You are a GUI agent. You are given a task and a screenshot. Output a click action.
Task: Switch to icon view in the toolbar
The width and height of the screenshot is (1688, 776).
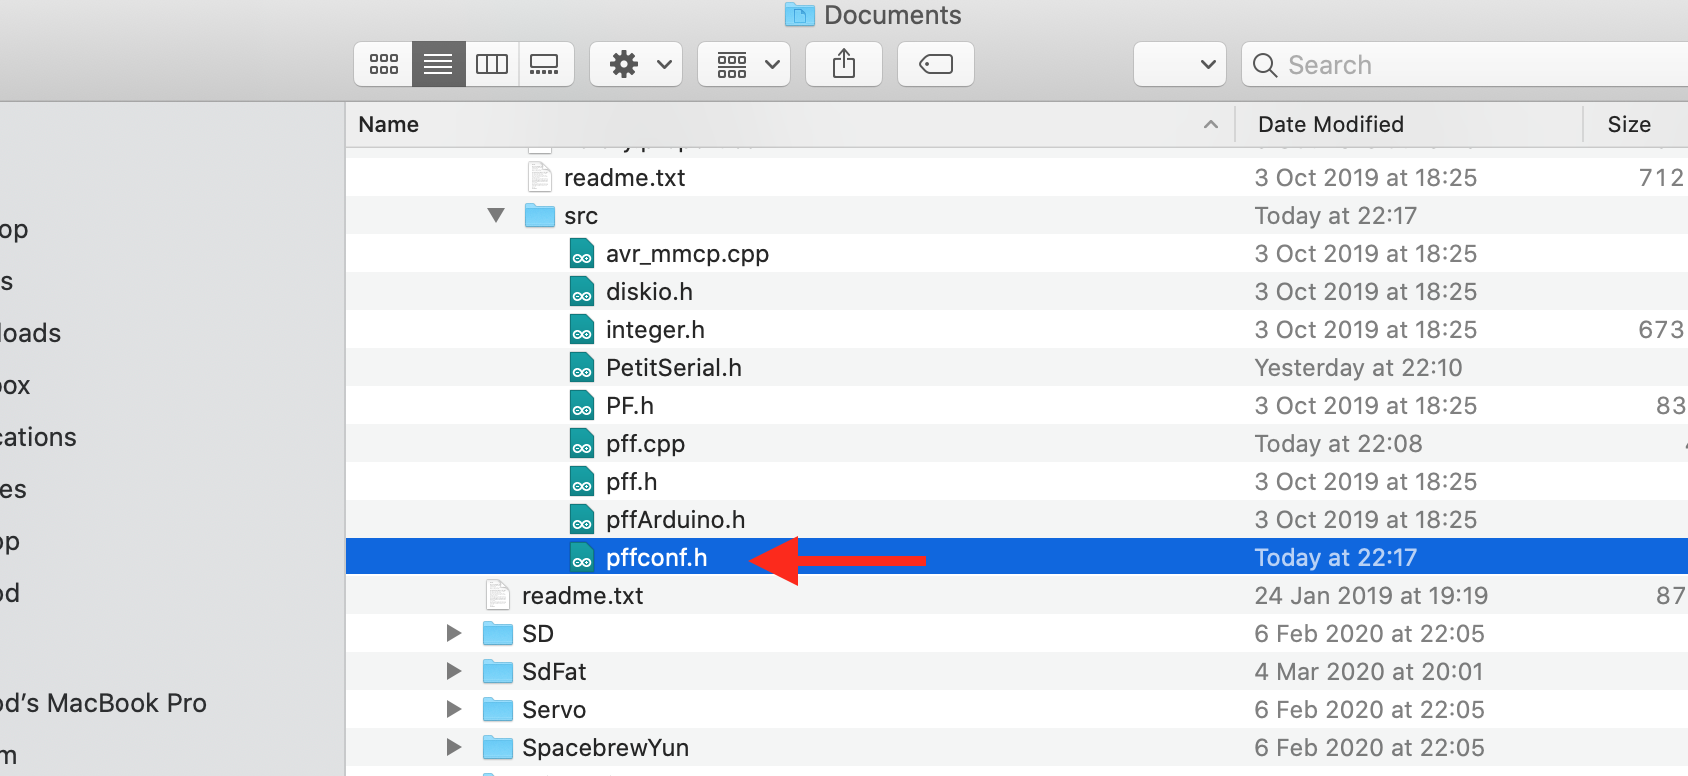pyautogui.click(x=383, y=65)
